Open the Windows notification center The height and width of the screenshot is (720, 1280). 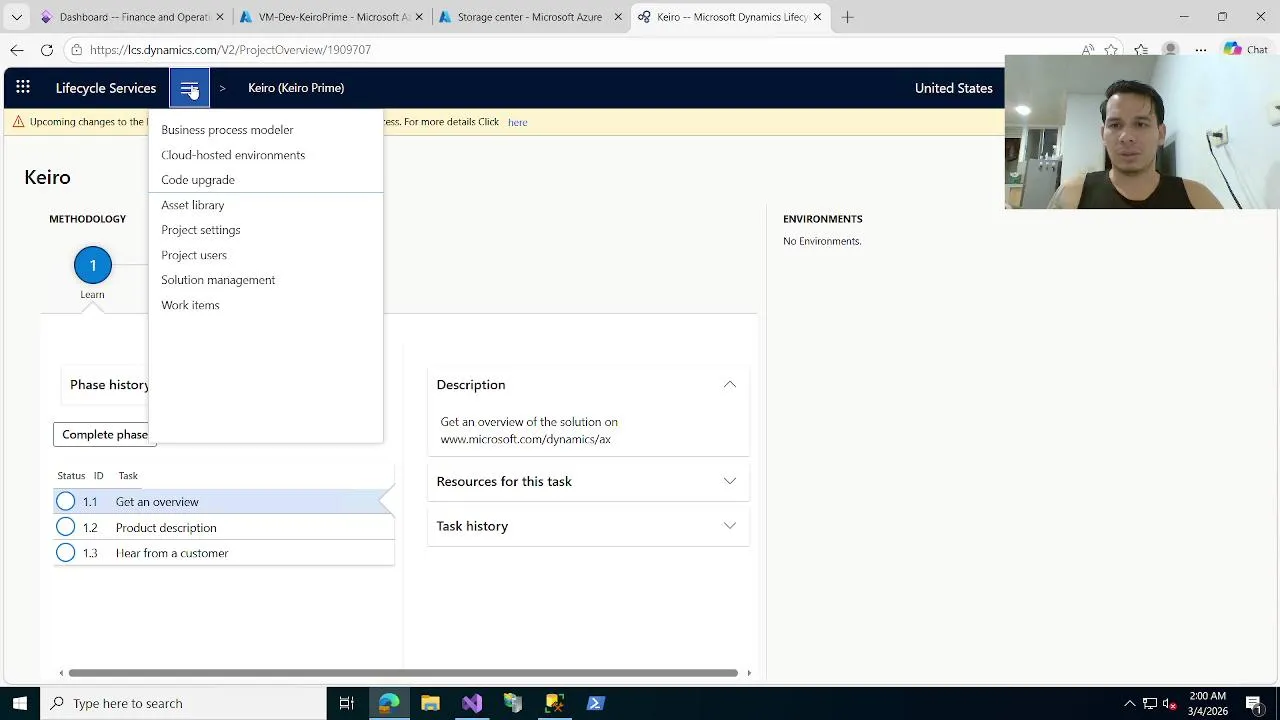pos(1254,703)
